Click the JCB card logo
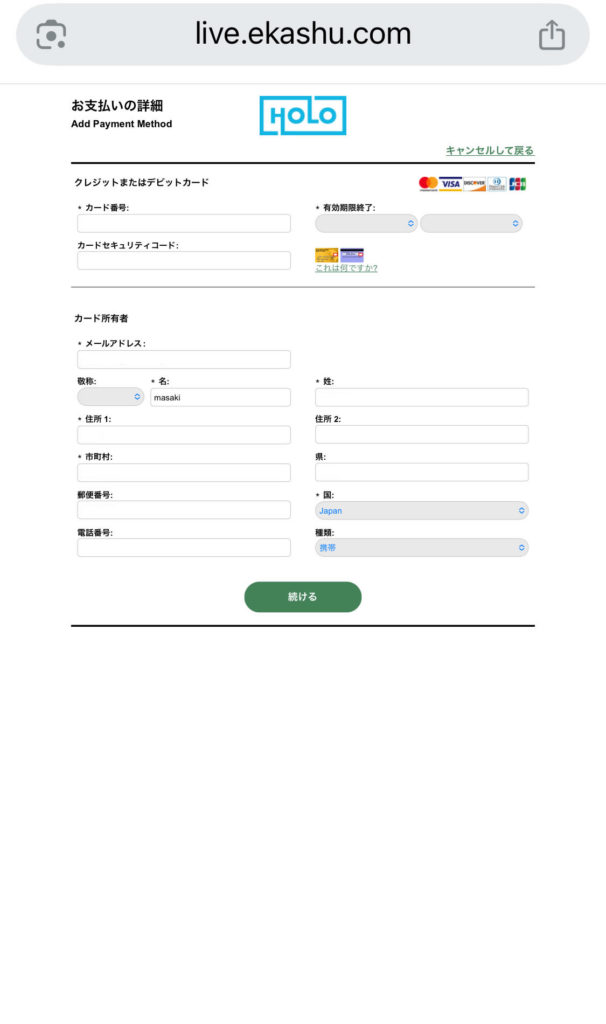The width and height of the screenshot is (606, 1024). pos(517,184)
